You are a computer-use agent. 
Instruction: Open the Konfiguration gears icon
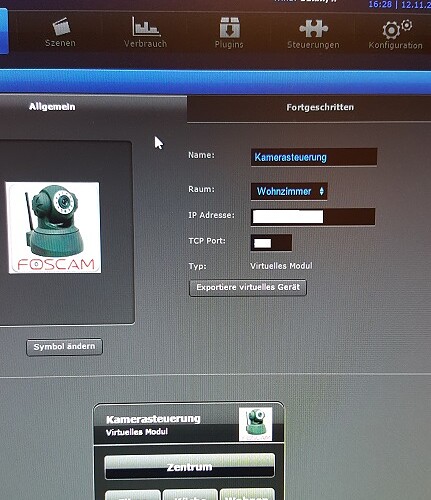397,29
